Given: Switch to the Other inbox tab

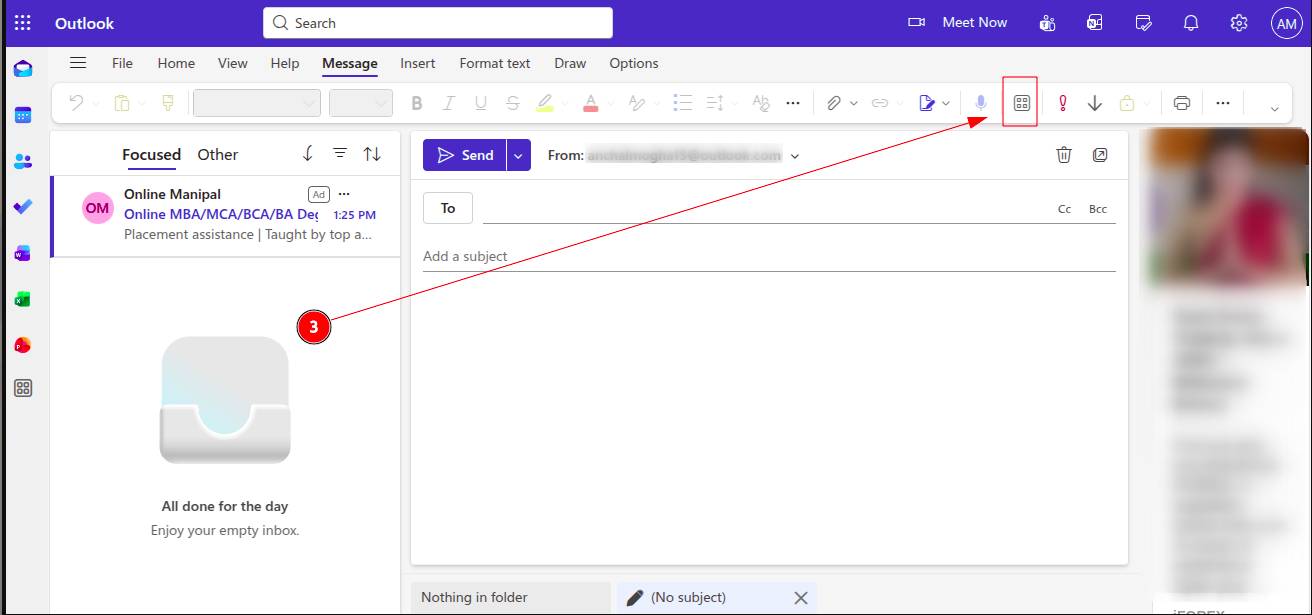Looking at the screenshot, I should click(217, 155).
